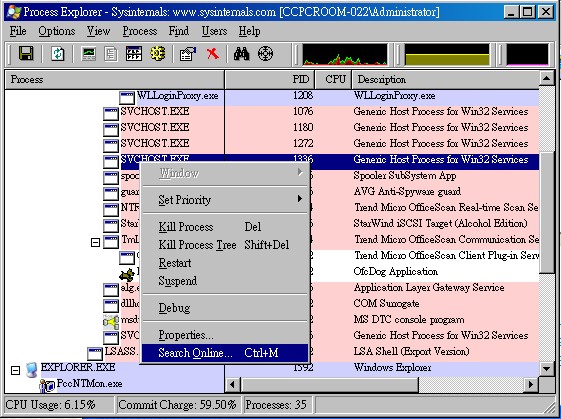
Task: Sort by the Process column header
Action: 114,79
